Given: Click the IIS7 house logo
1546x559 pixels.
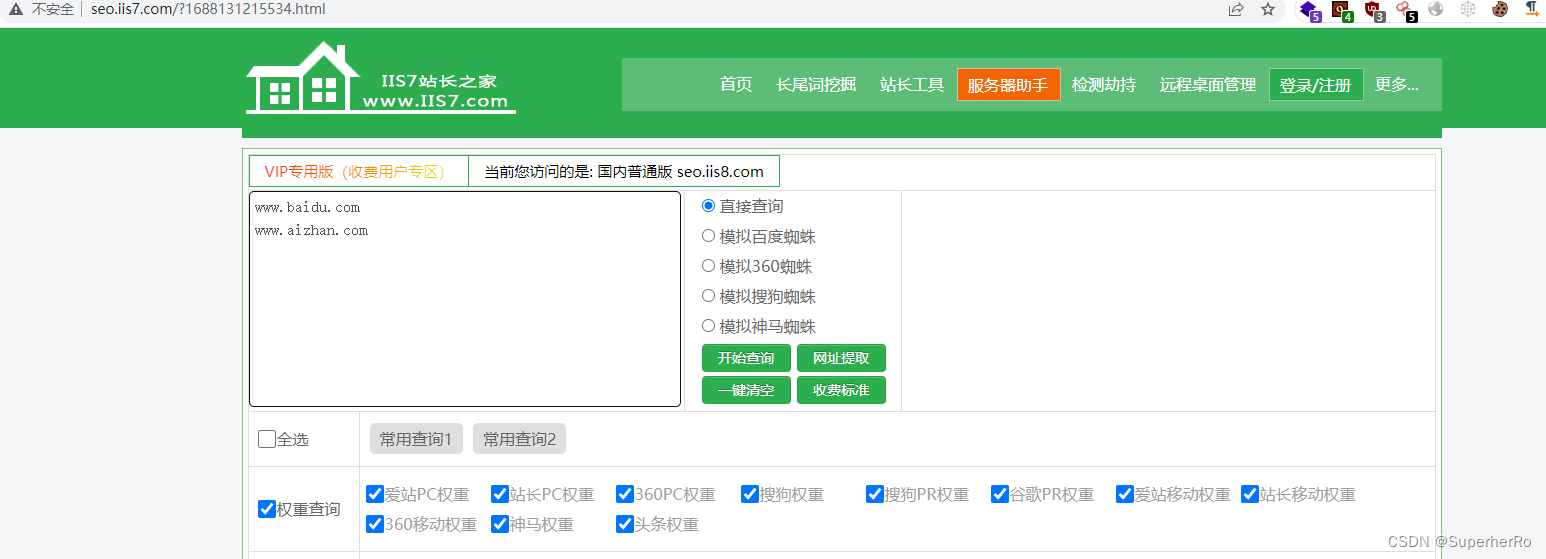Looking at the screenshot, I should (380, 78).
